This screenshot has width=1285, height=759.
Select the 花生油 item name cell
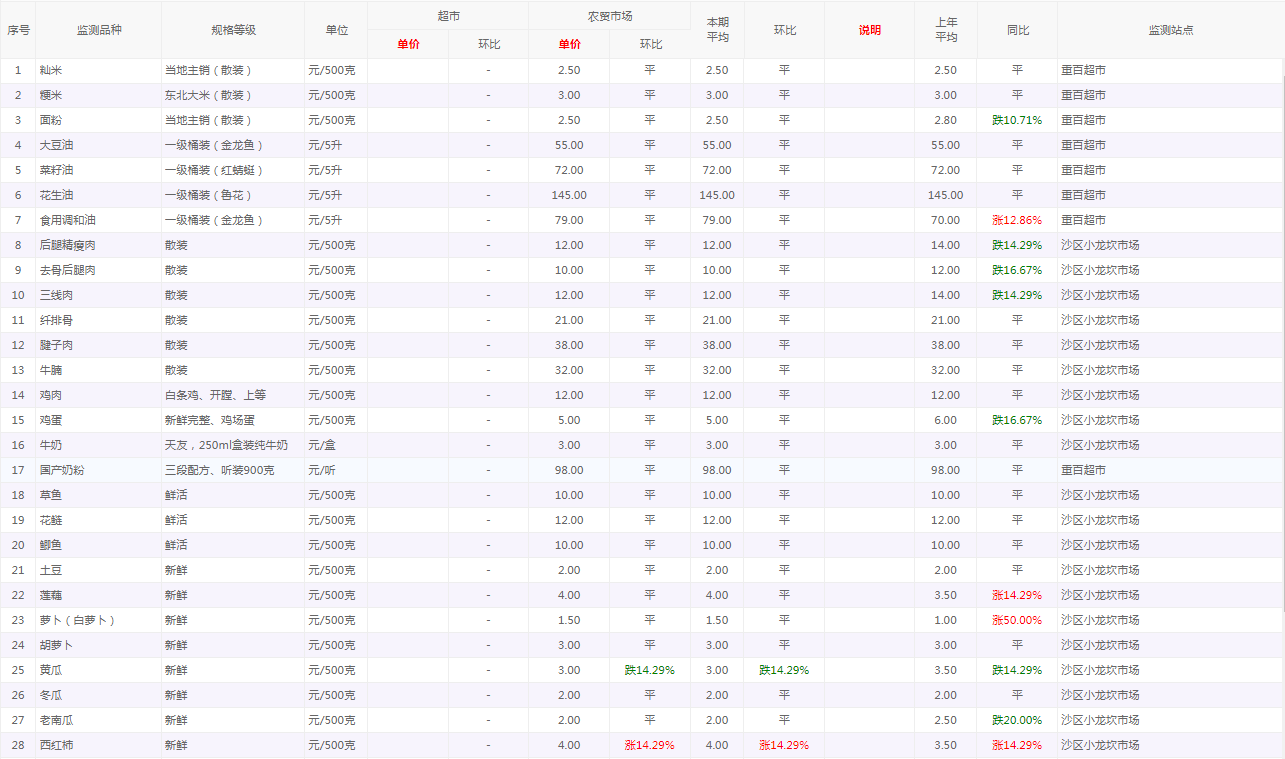(x=56, y=195)
